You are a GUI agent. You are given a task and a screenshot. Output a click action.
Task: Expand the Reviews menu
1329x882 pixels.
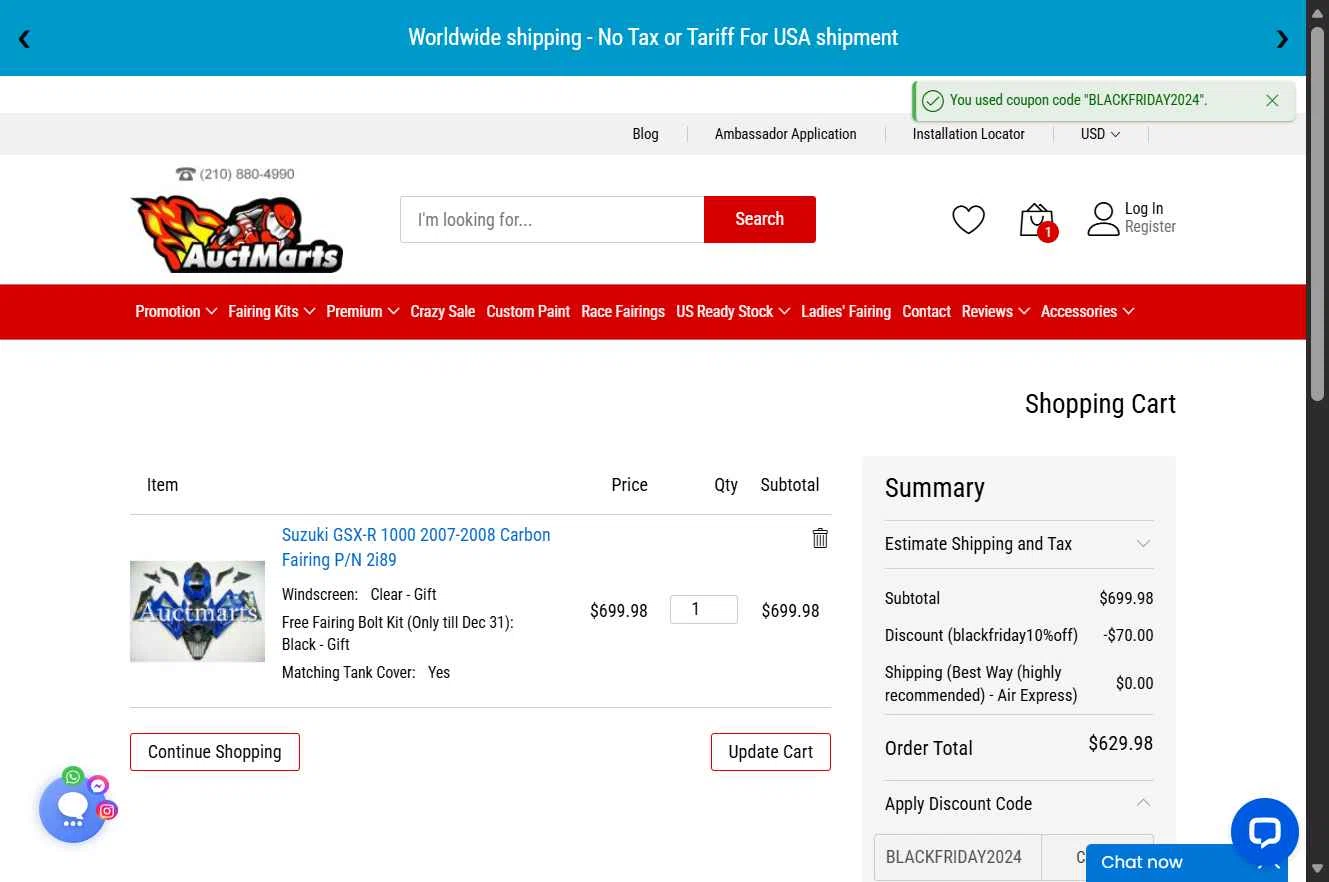(995, 312)
